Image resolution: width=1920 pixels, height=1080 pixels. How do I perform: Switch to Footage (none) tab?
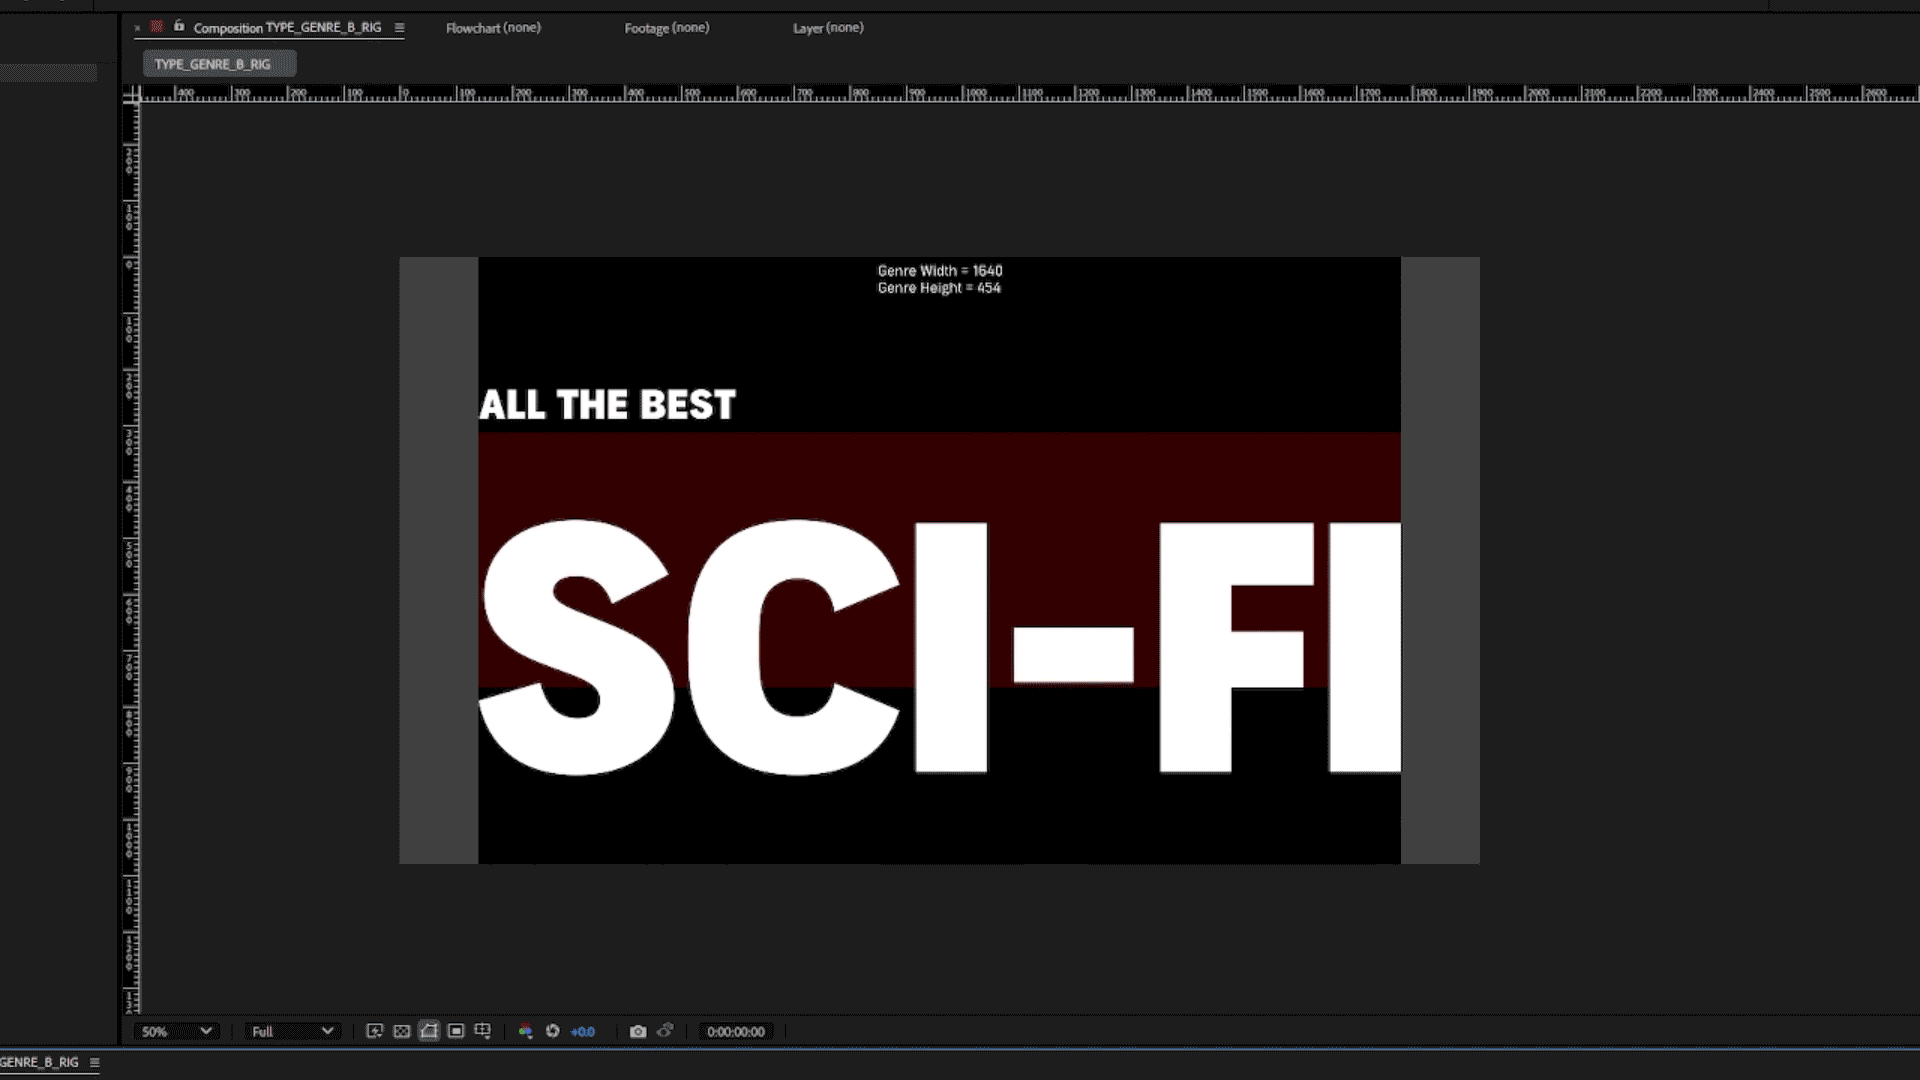click(x=667, y=28)
